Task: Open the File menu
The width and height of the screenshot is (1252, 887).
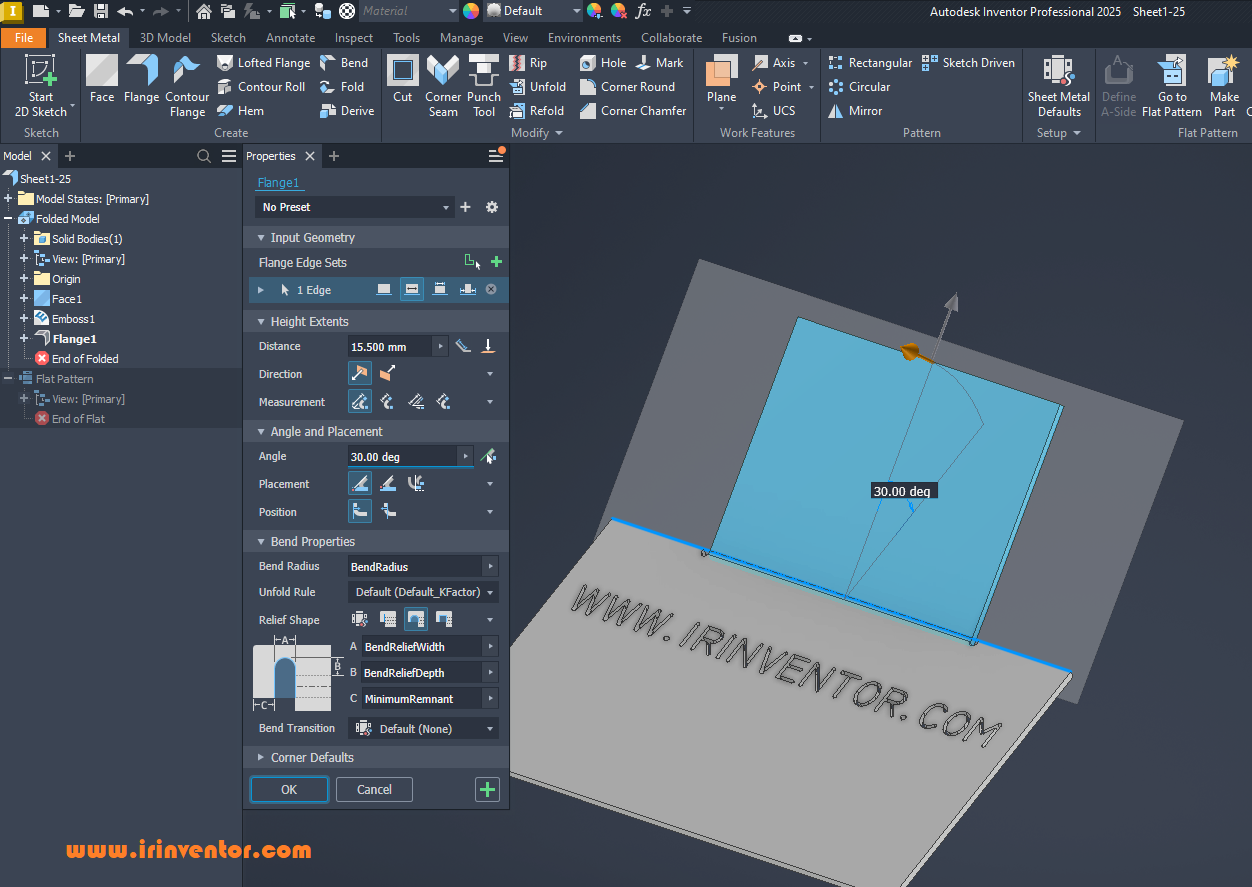Action: coord(23,37)
